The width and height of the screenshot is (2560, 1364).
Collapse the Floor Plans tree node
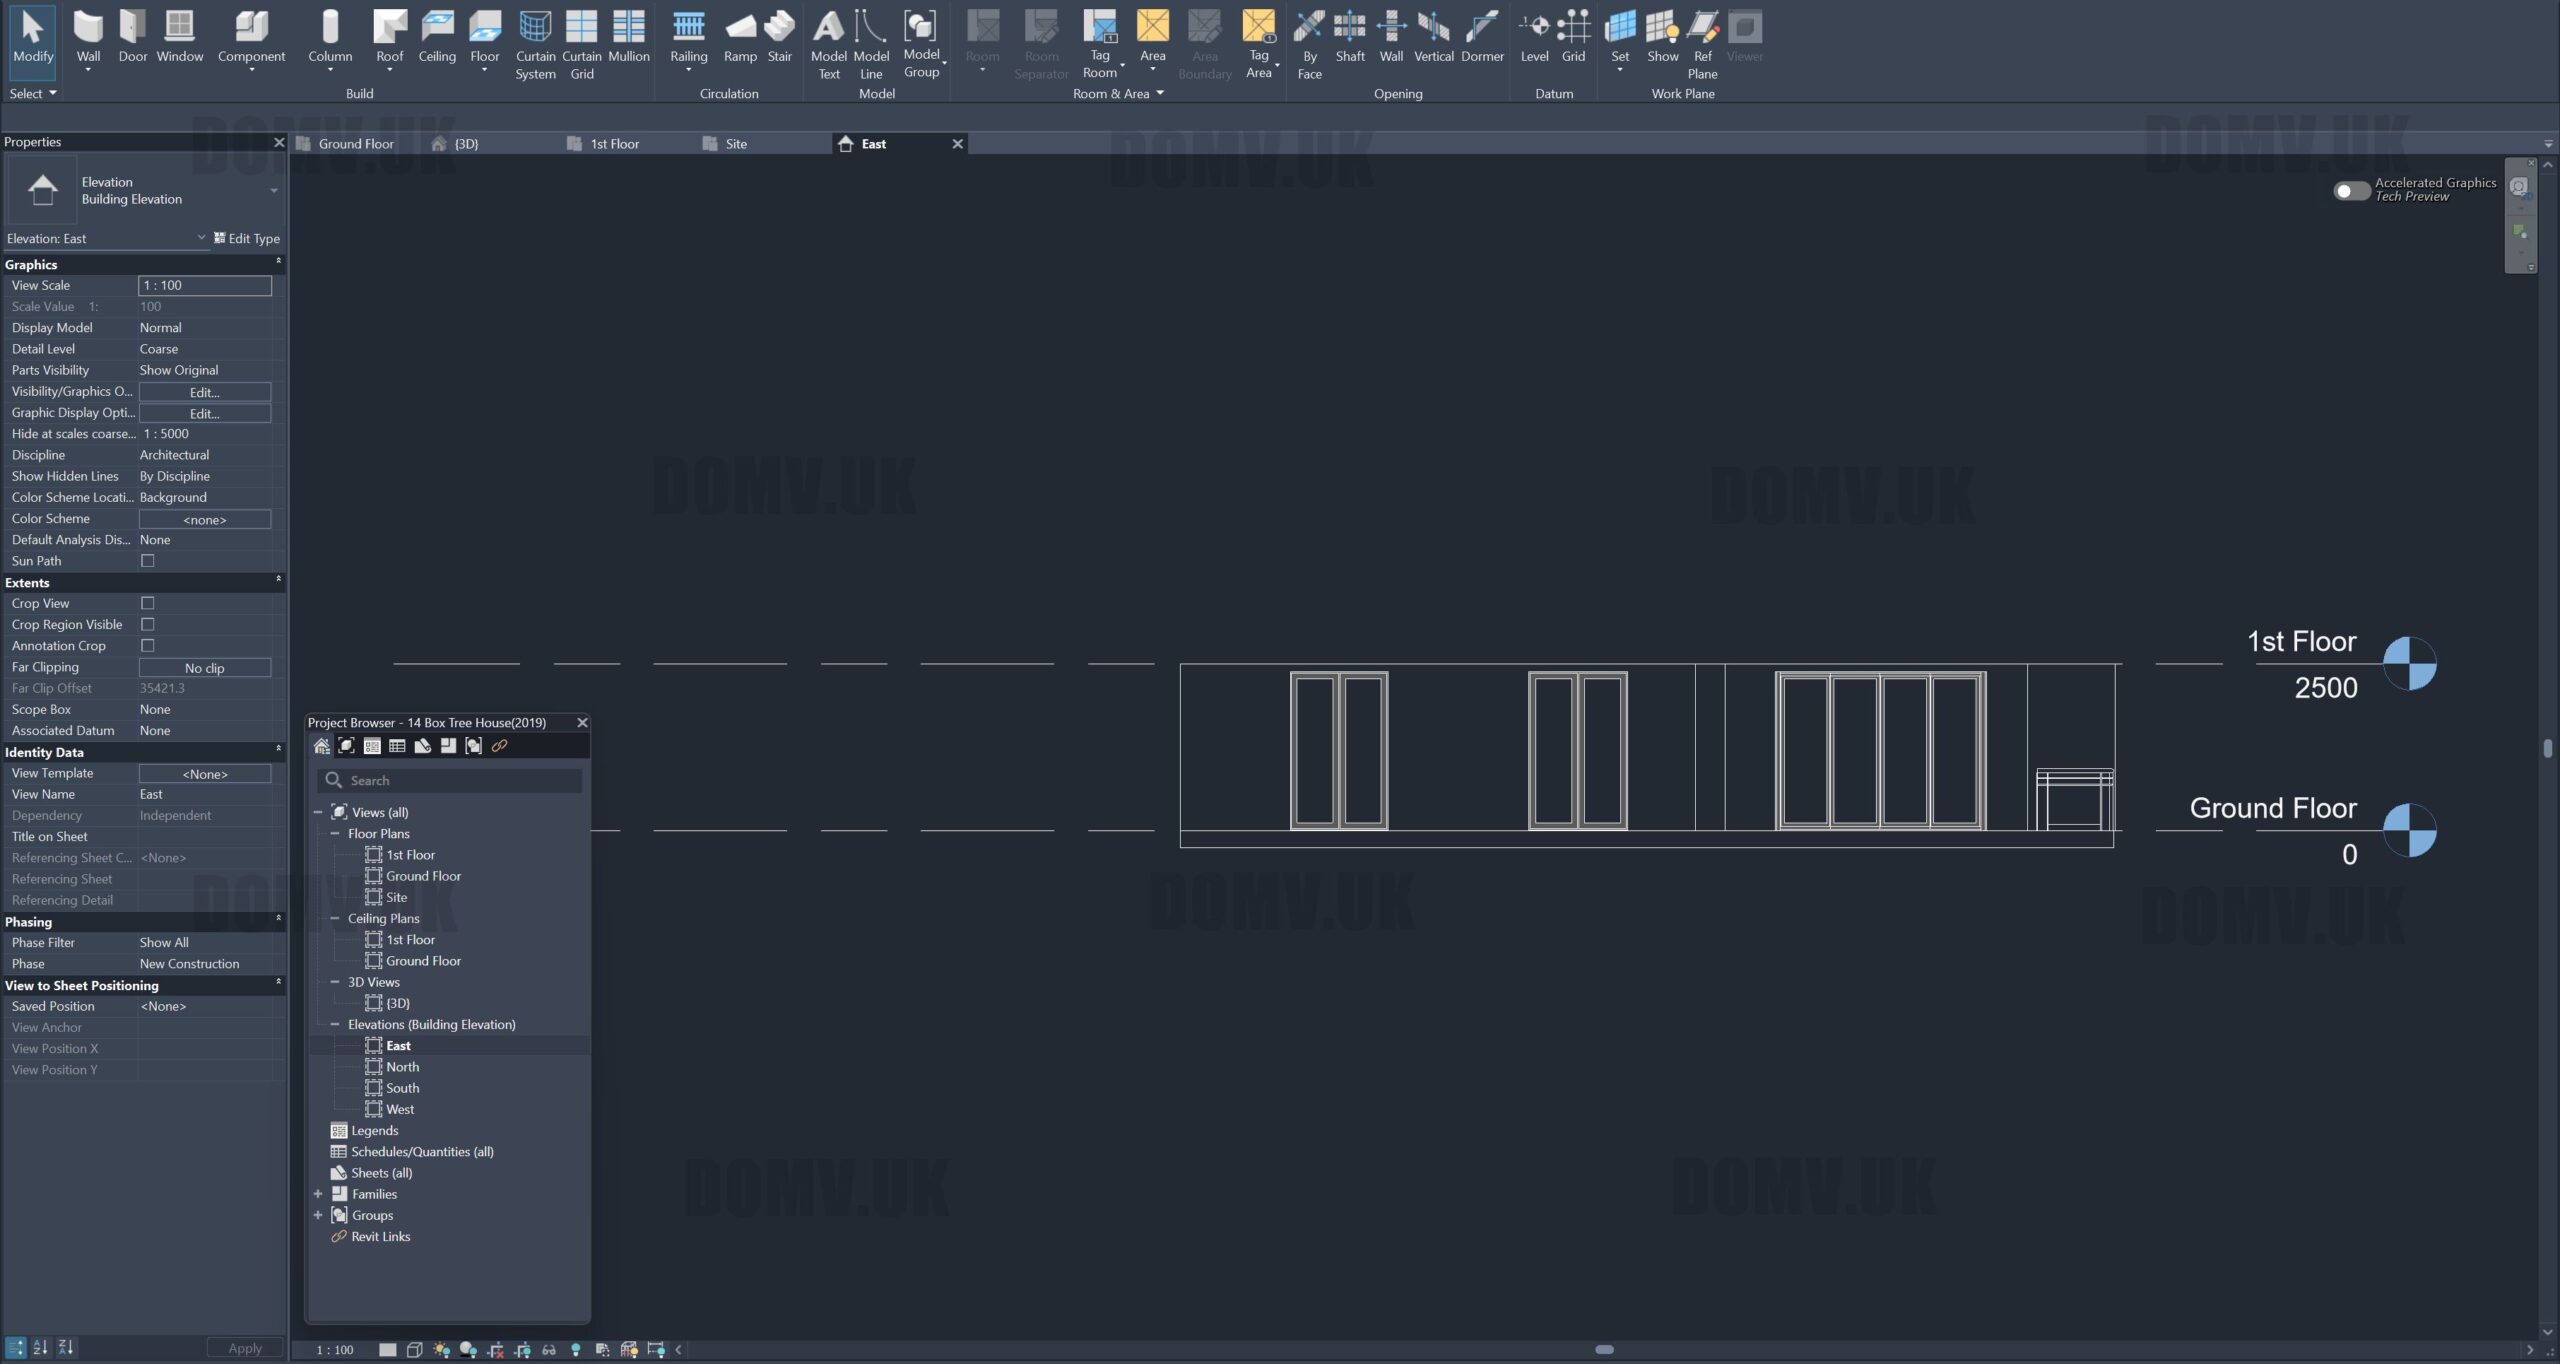tap(335, 833)
